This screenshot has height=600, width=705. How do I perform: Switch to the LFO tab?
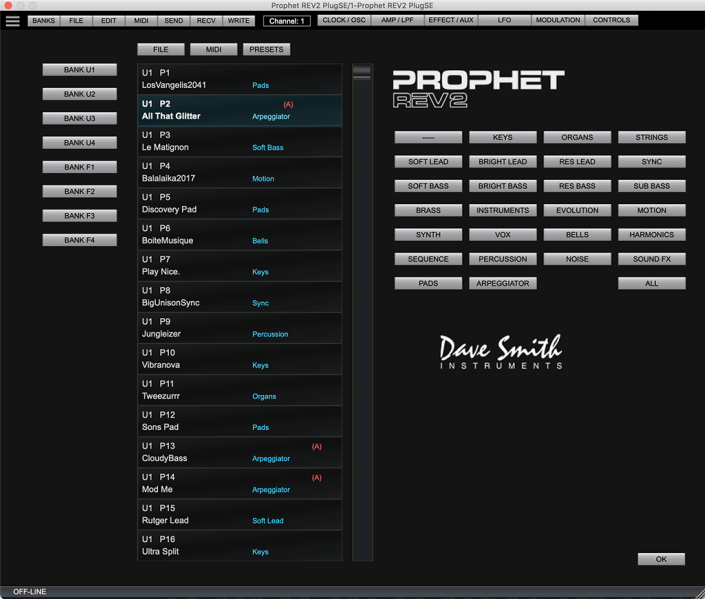(x=504, y=20)
